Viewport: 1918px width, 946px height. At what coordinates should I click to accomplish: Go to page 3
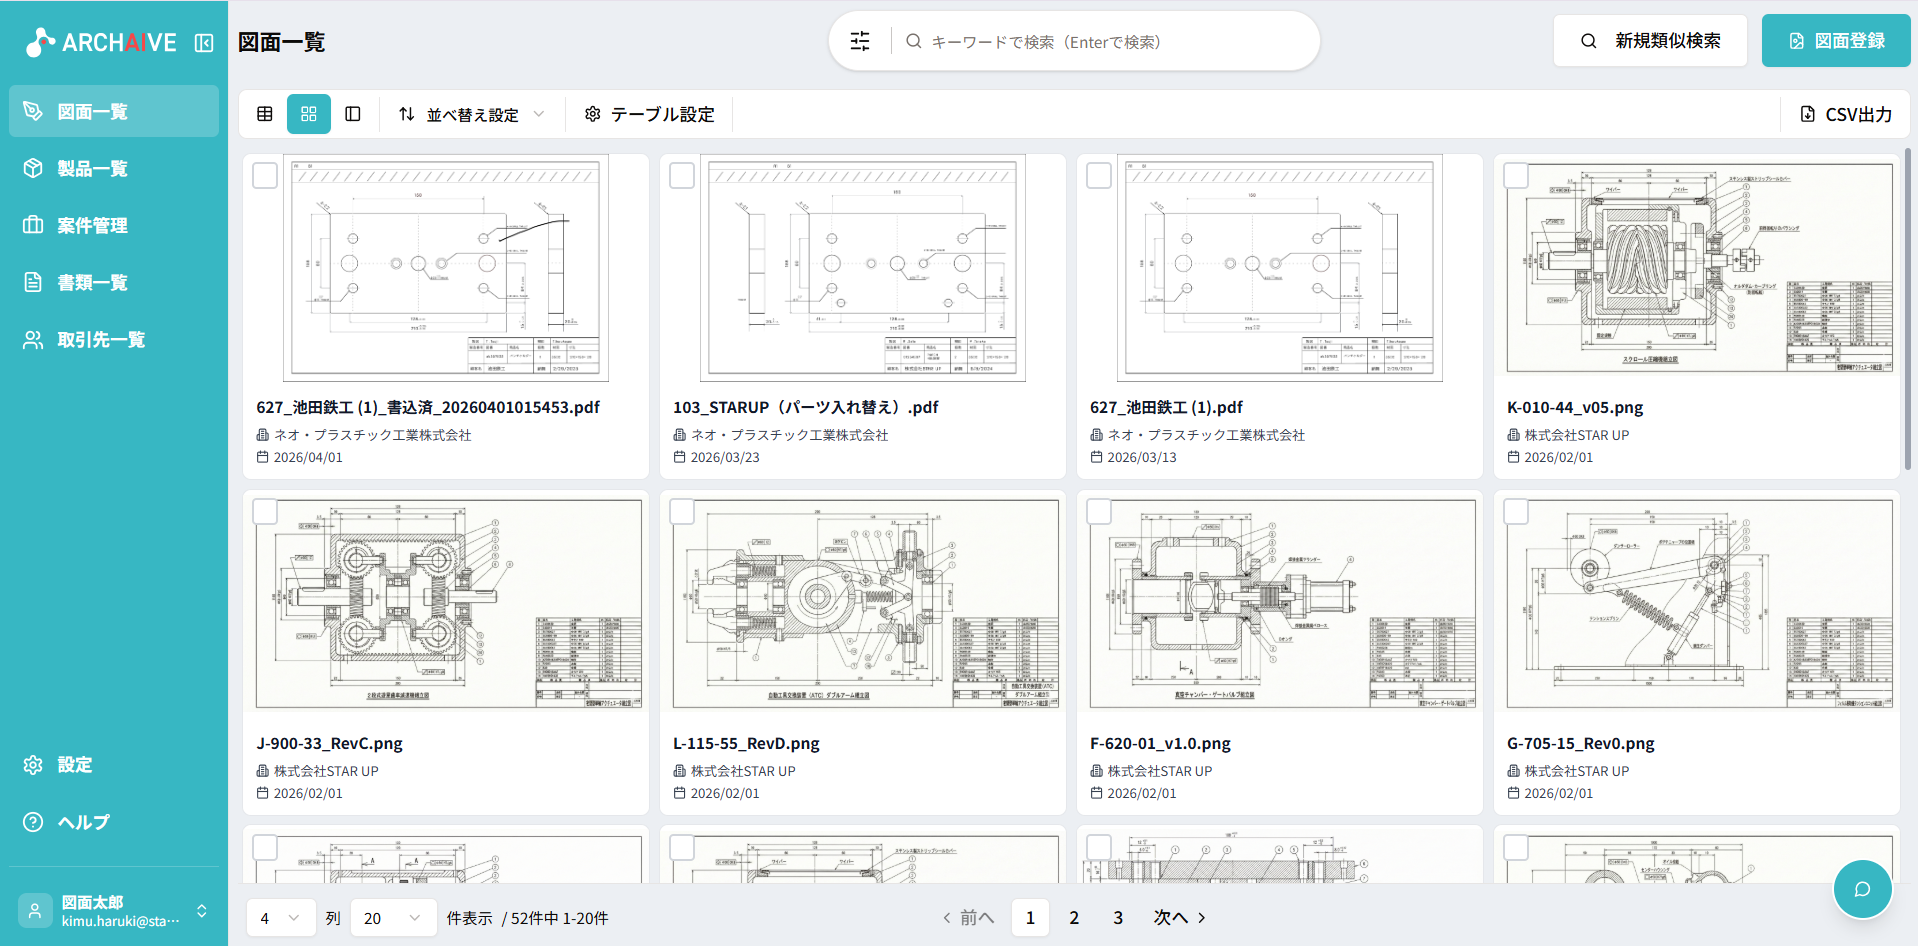1118,918
